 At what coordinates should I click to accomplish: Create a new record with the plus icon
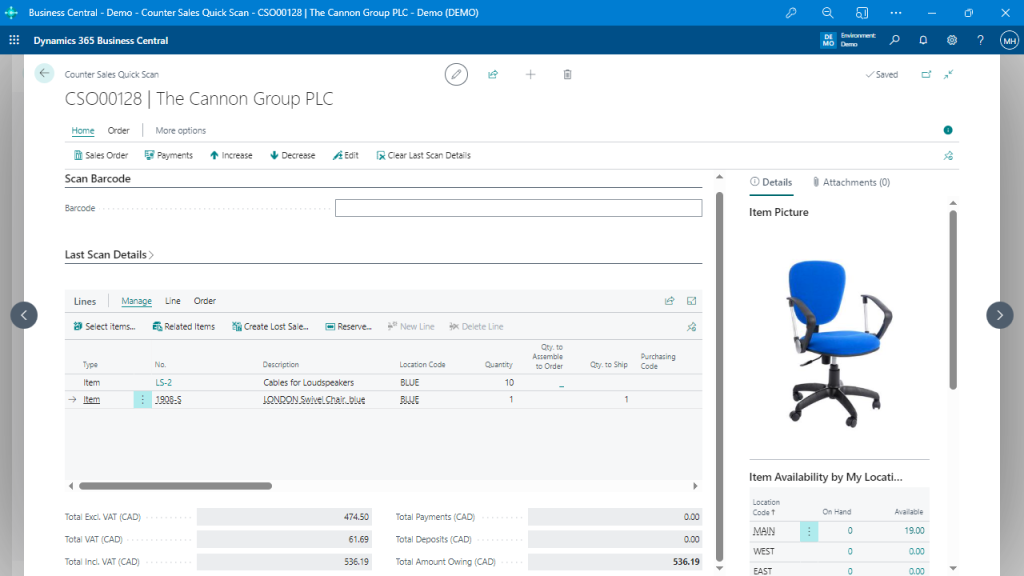530,74
